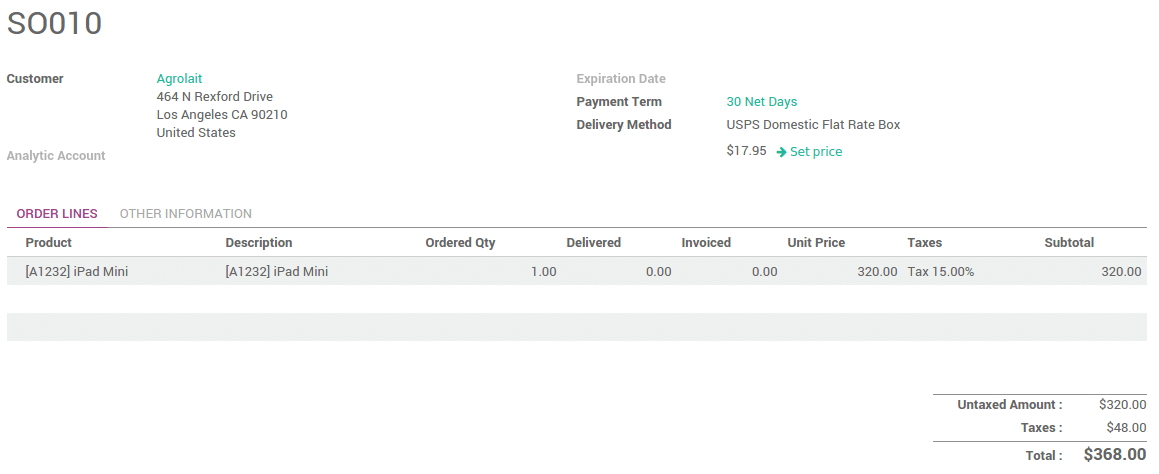The width and height of the screenshot is (1159, 474).
Task: Open the Agrolait customer link
Action: [x=179, y=79]
